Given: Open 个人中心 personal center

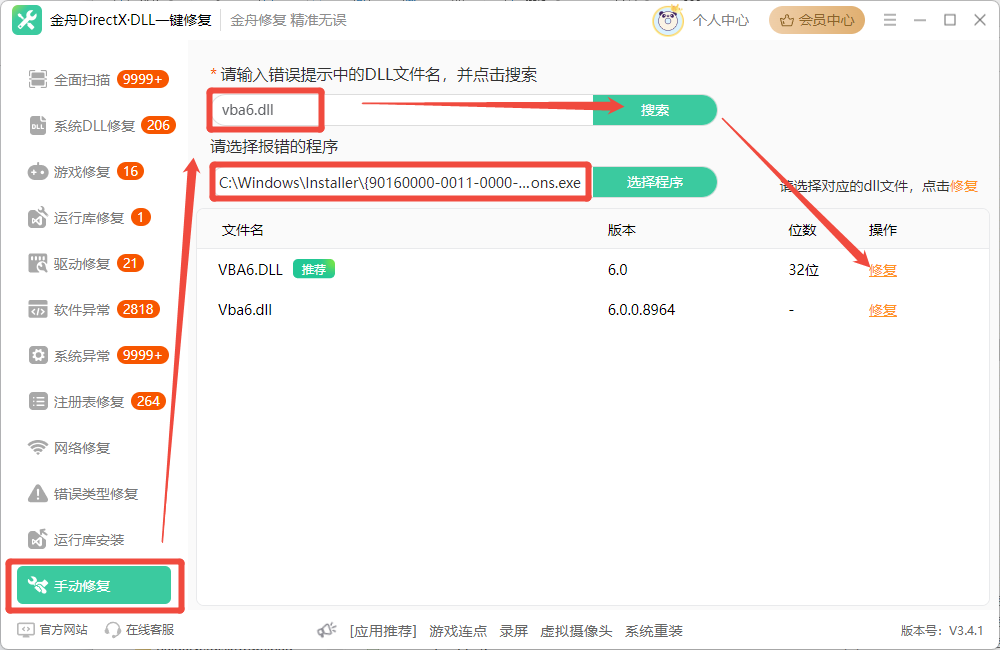Looking at the screenshot, I should [721, 20].
